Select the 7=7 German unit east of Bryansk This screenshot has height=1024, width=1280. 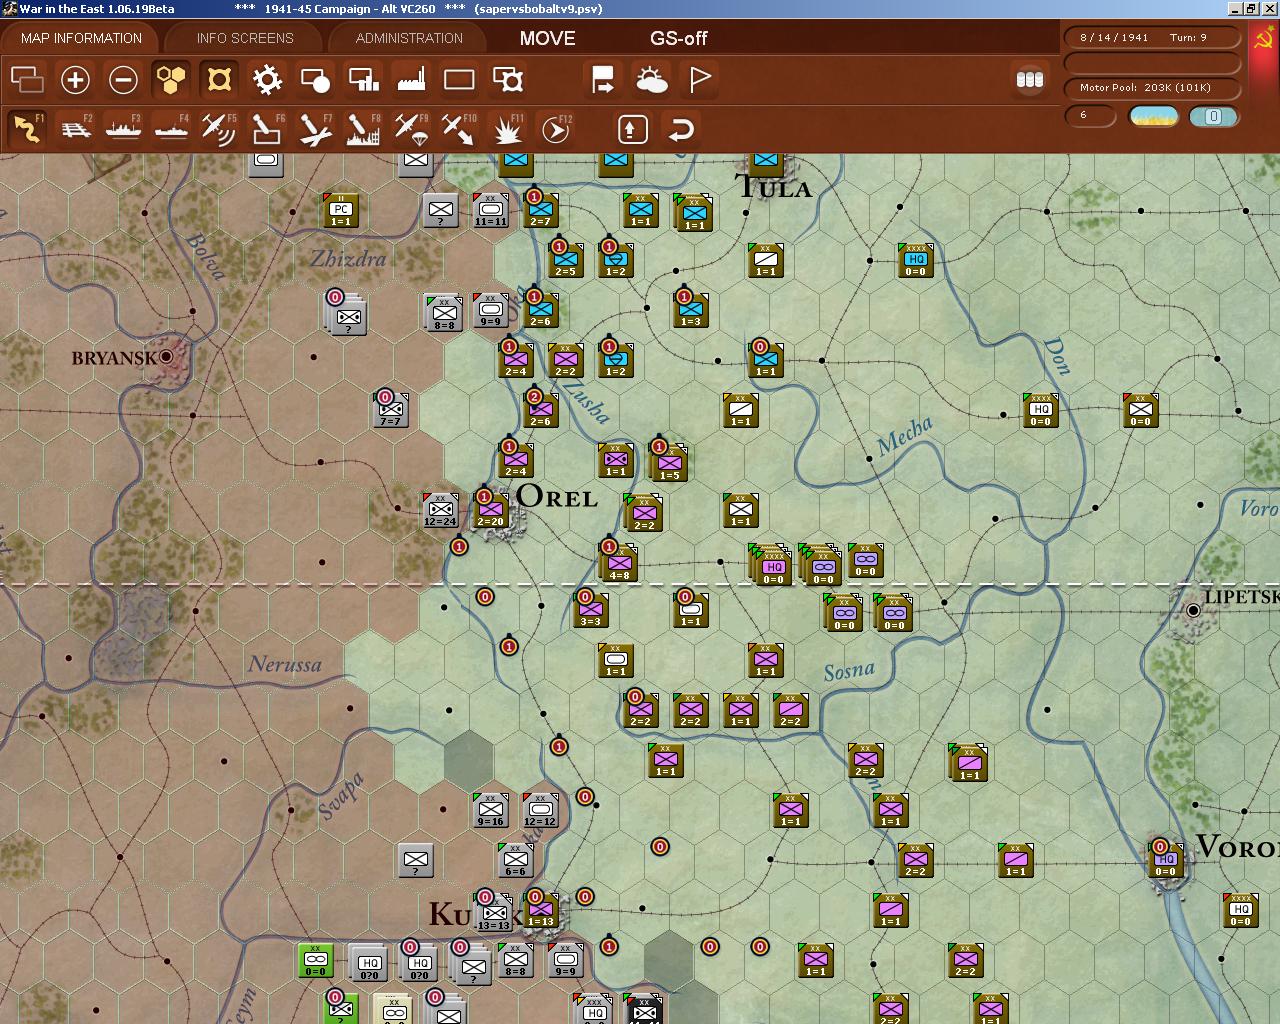click(x=390, y=409)
